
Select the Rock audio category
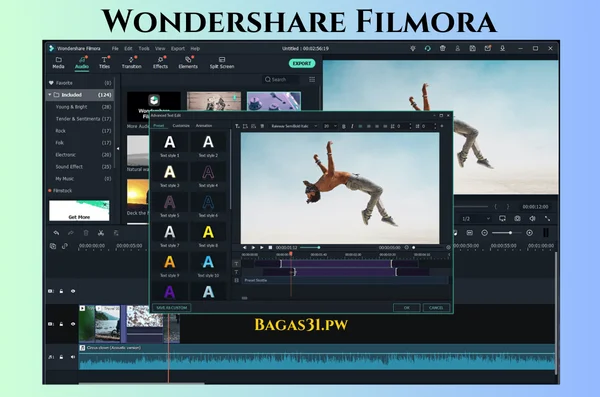[80, 131]
